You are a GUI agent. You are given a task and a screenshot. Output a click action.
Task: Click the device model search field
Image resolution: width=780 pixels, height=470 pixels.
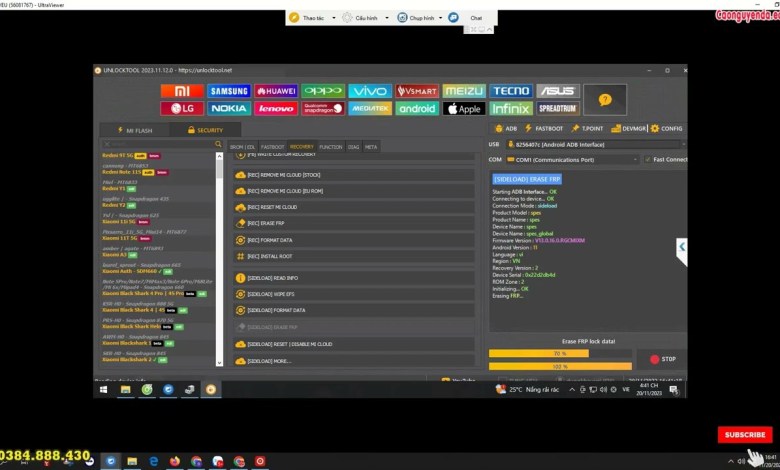click(x=157, y=144)
